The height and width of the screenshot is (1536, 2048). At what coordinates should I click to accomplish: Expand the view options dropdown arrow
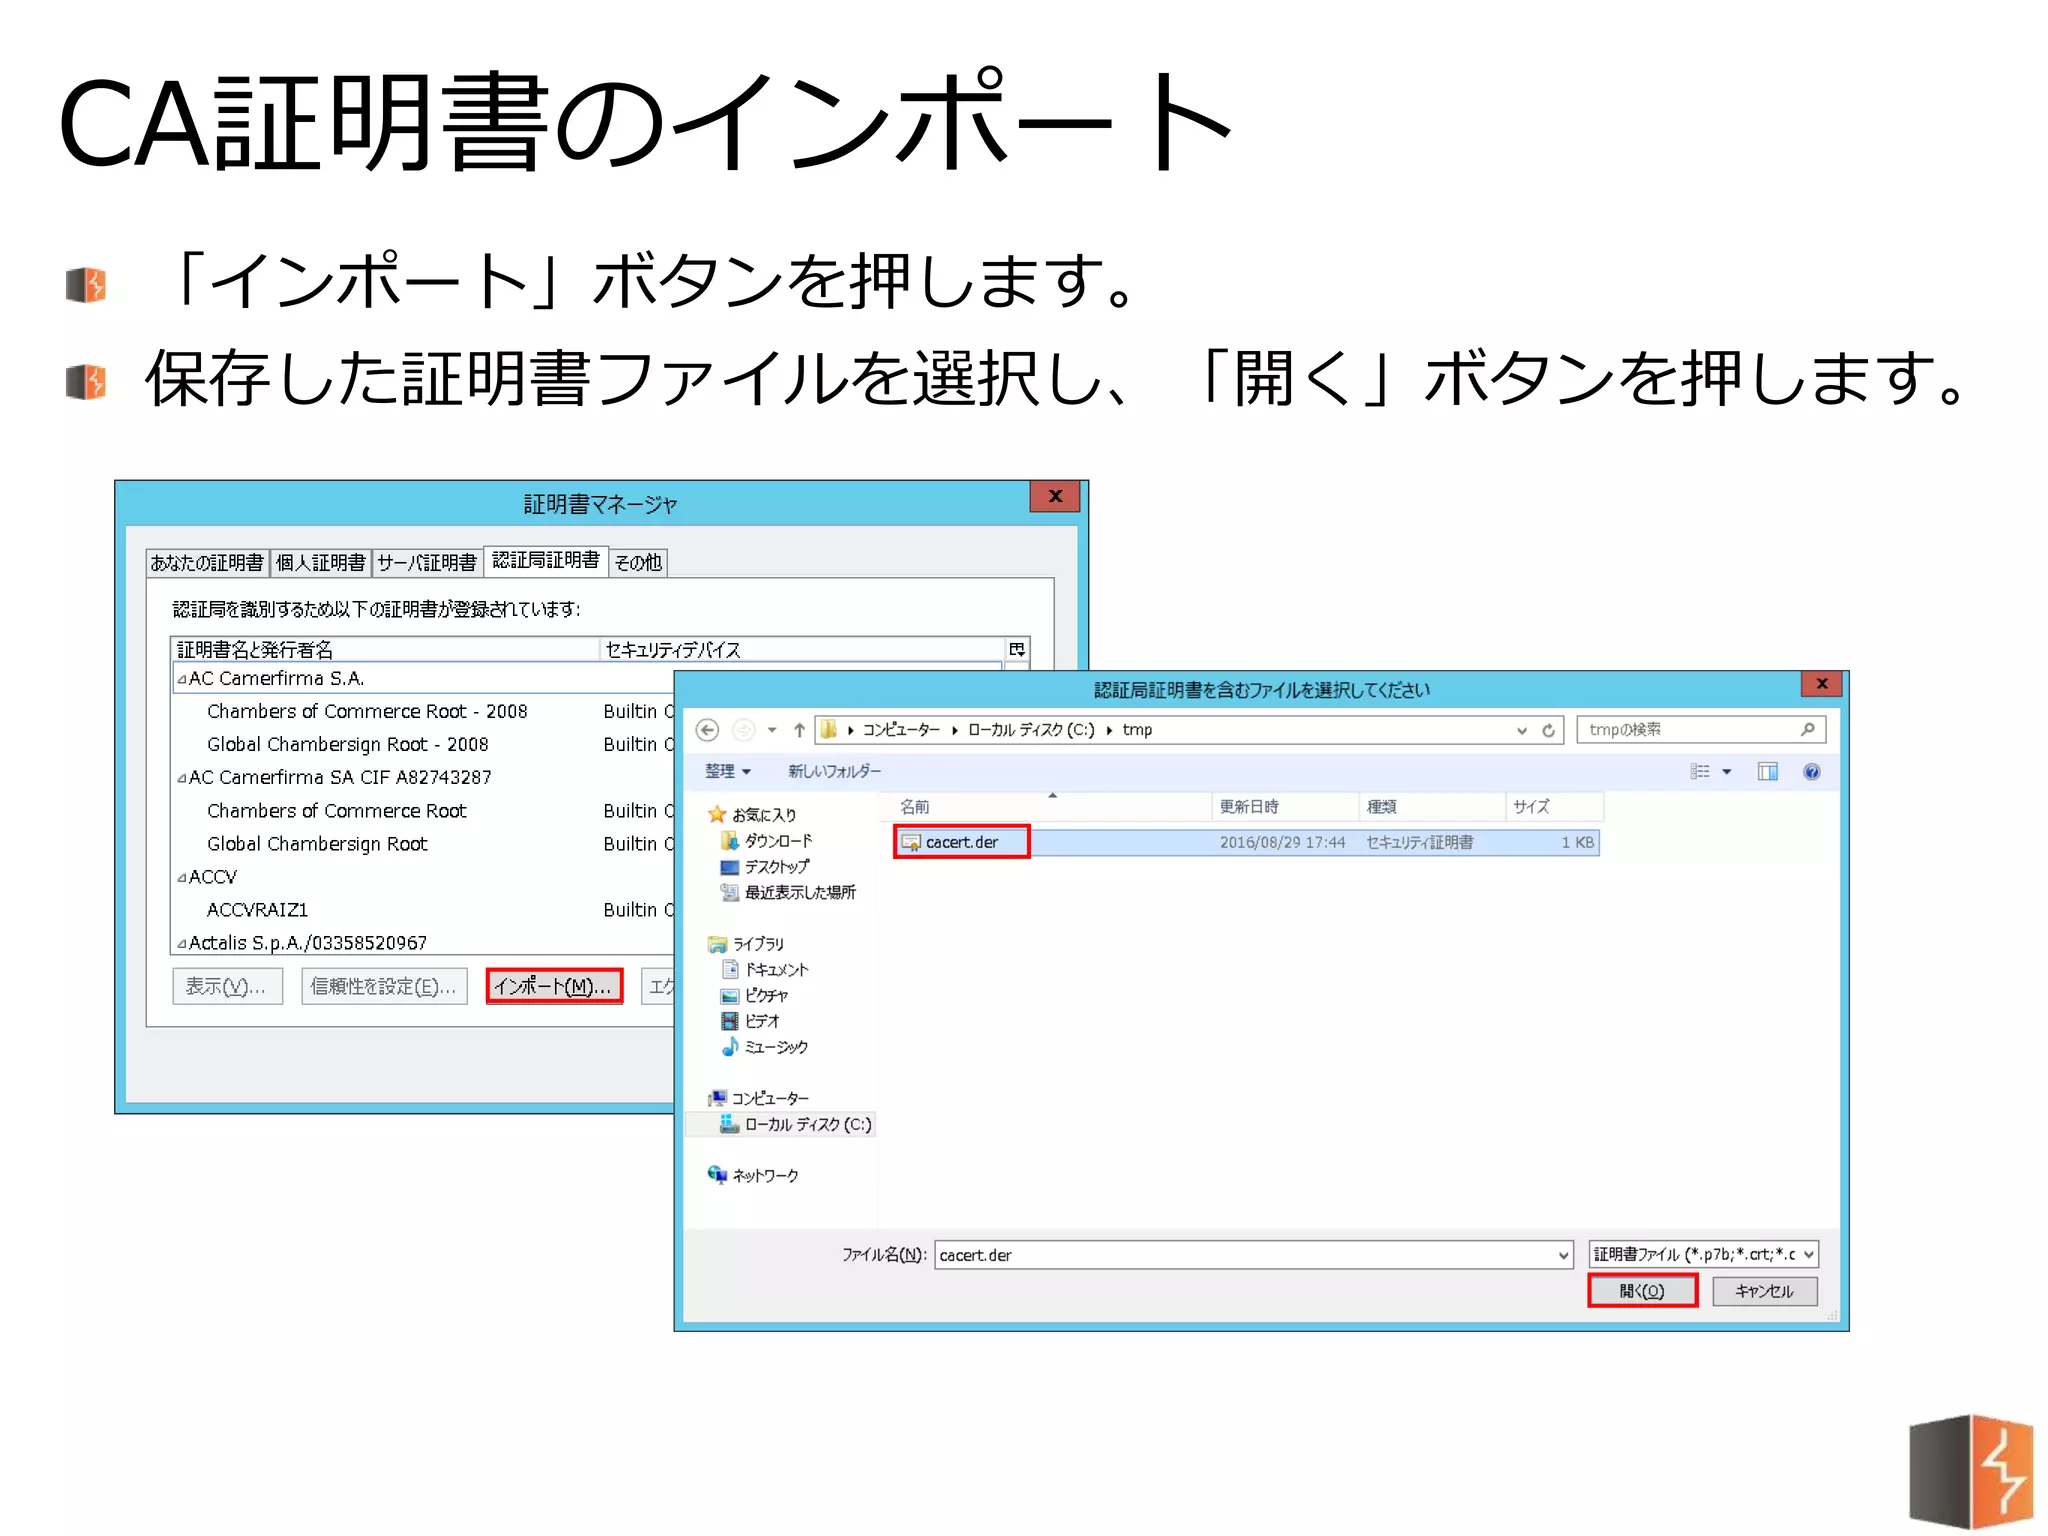pyautogui.click(x=1726, y=771)
